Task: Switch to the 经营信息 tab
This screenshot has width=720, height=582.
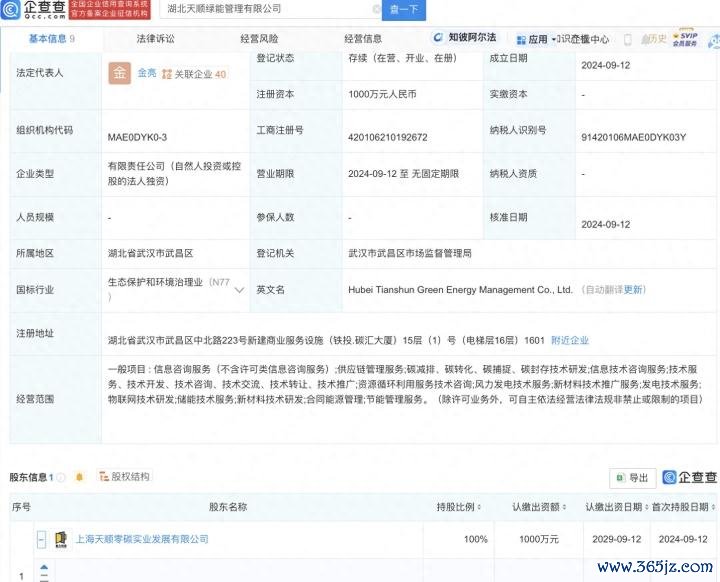Action: (363, 39)
